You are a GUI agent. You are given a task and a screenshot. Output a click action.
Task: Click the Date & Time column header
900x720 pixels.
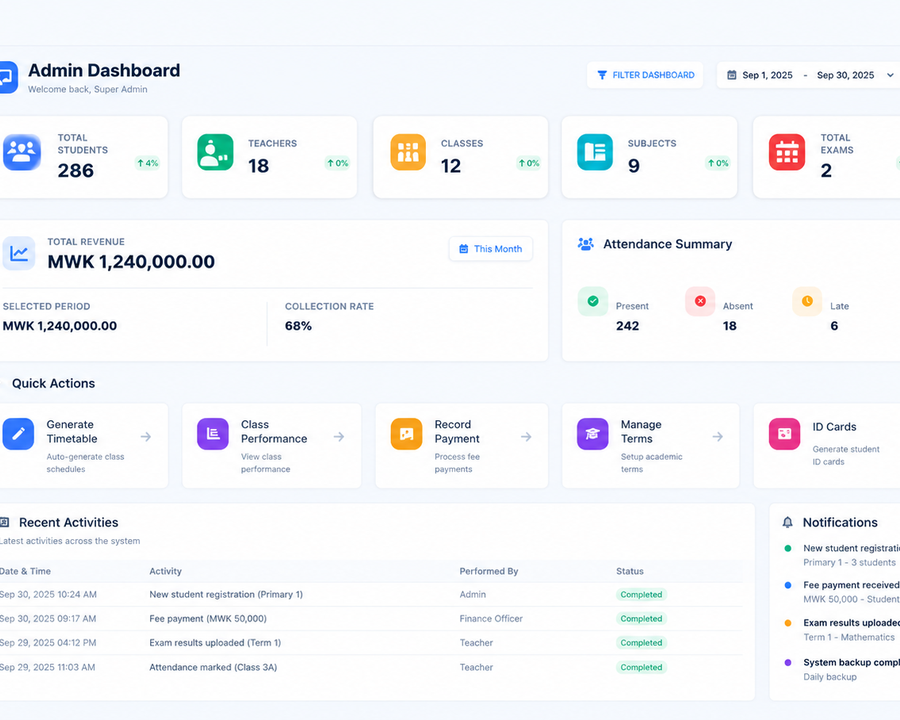coord(25,571)
